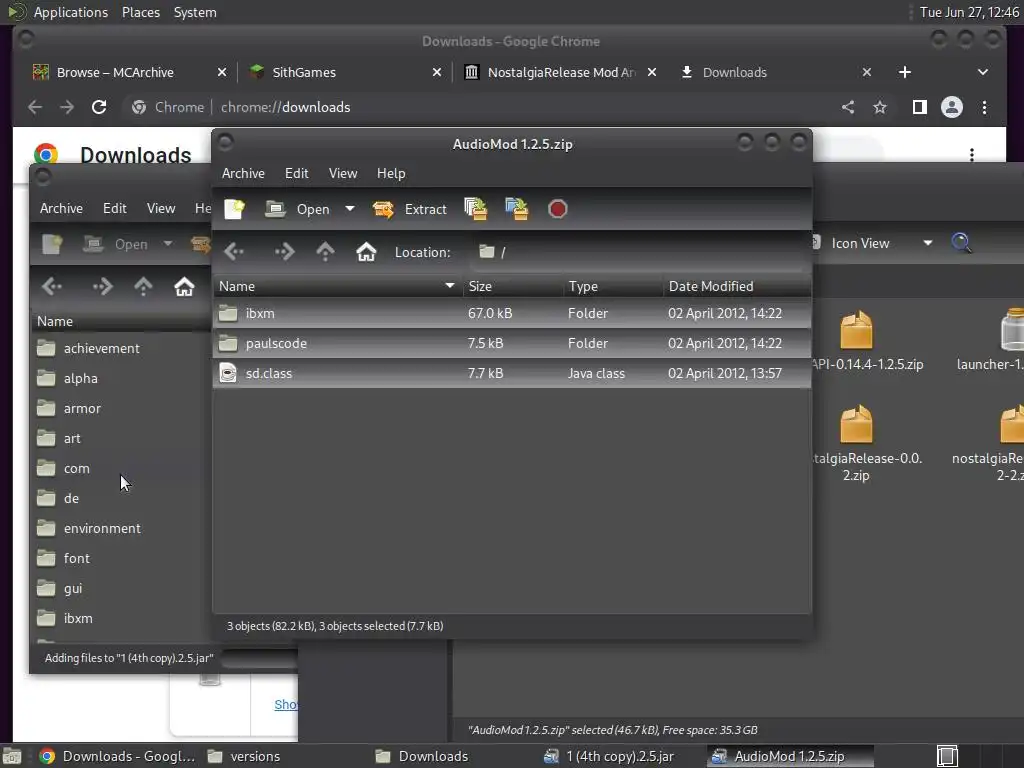The image size is (1024, 768).
Task: Click the sd.class Java class file icon
Action: click(228, 374)
